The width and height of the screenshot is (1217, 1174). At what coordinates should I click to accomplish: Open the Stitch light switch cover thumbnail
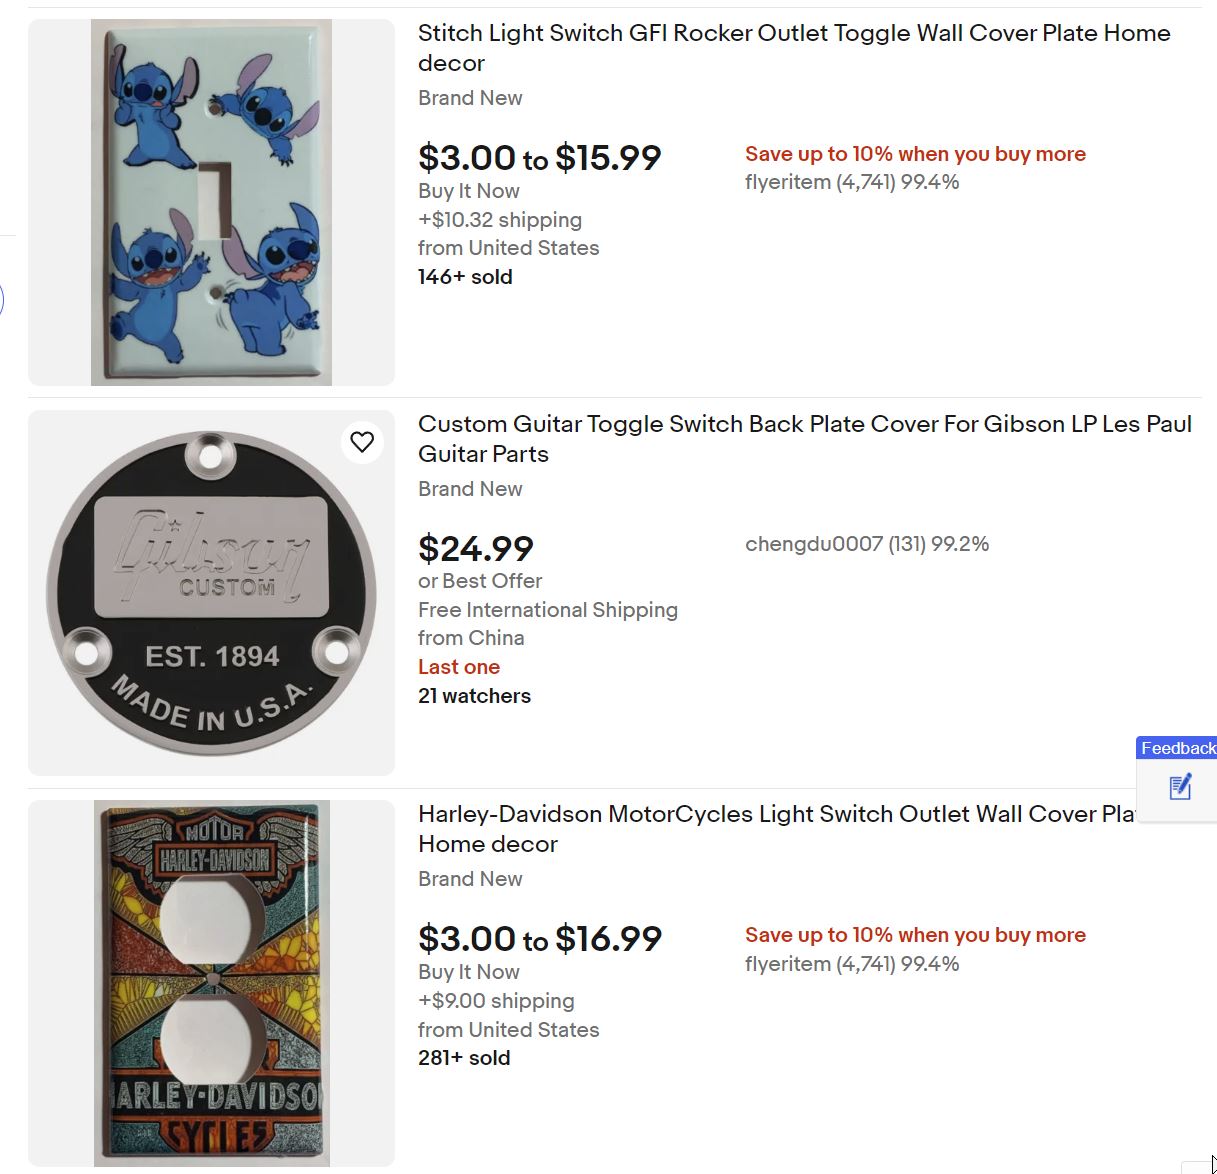[211, 202]
